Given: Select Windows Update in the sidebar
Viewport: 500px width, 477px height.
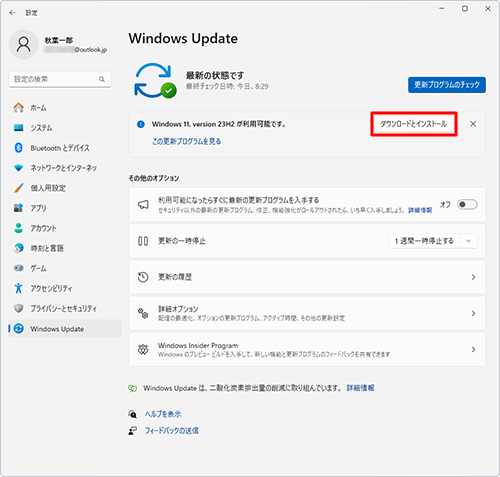Looking at the screenshot, I should click(x=65, y=329).
